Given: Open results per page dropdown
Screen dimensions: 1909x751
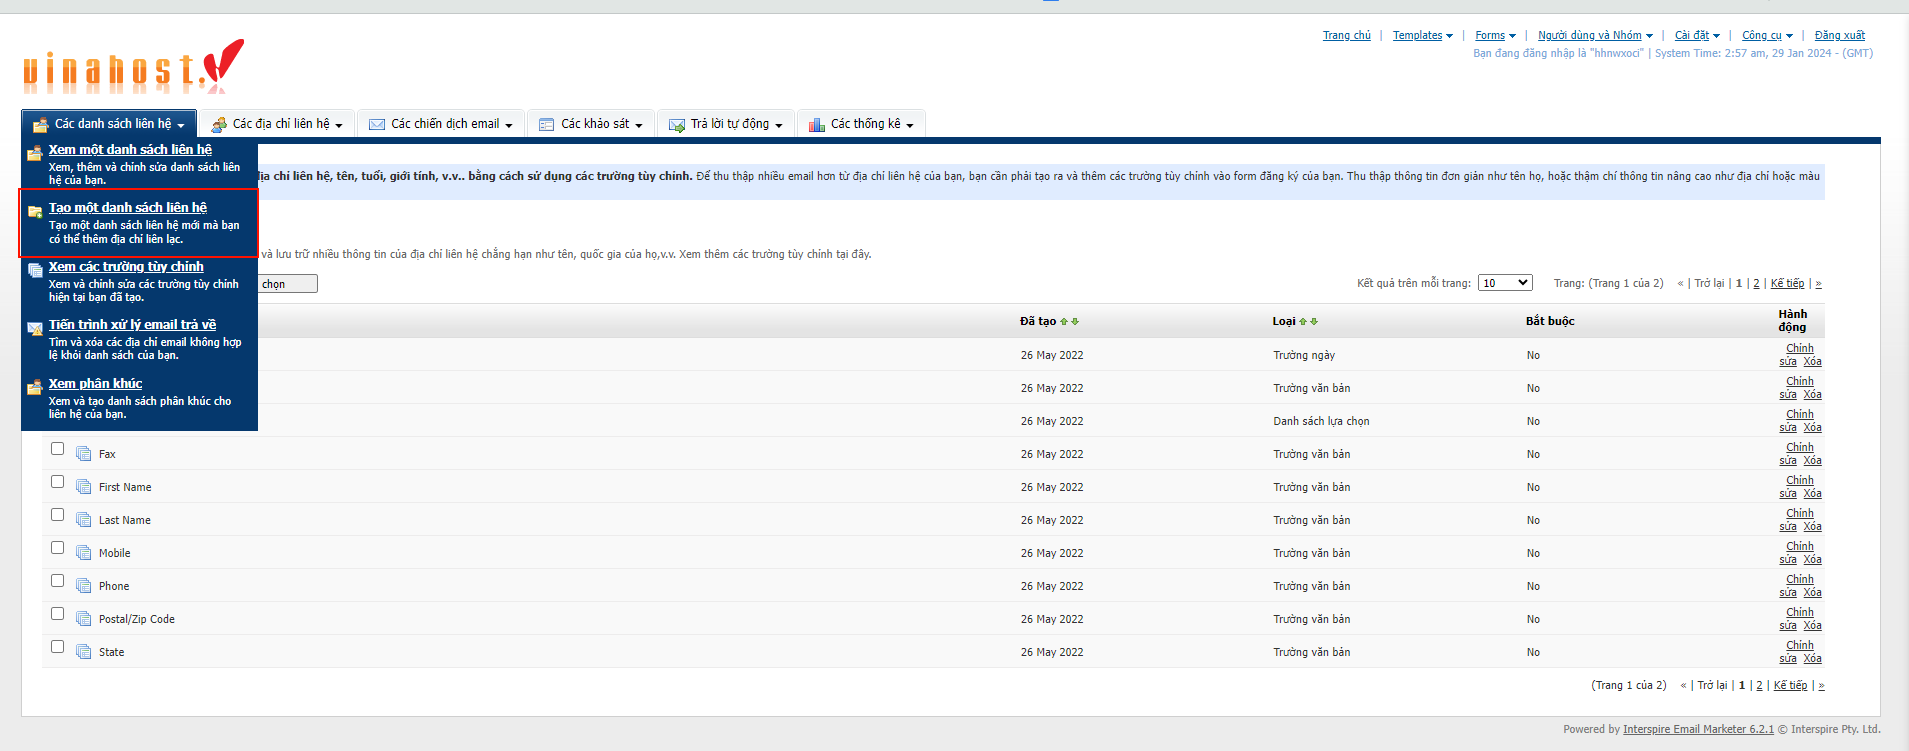Looking at the screenshot, I should (x=1505, y=283).
